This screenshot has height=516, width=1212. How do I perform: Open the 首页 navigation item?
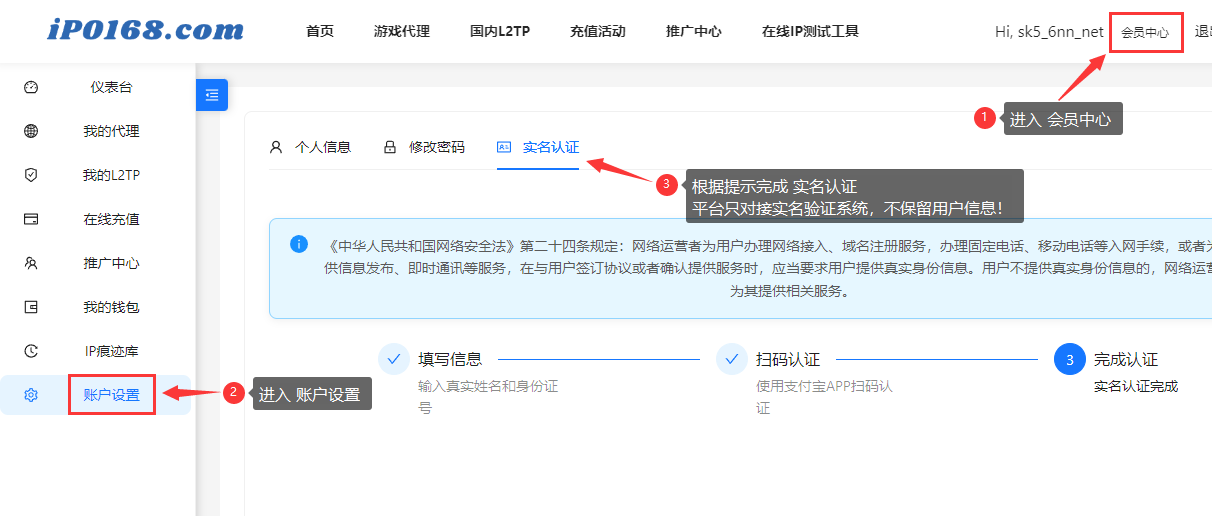[320, 31]
